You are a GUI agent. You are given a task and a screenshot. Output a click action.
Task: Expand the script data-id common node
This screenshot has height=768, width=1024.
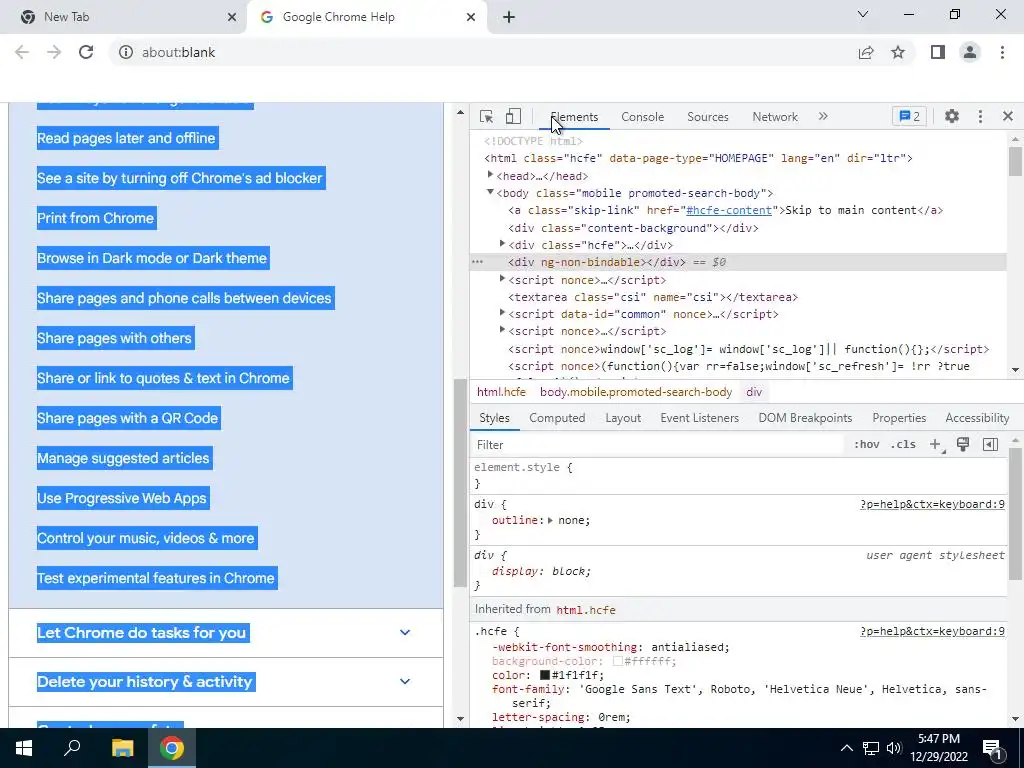click(x=502, y=313)
